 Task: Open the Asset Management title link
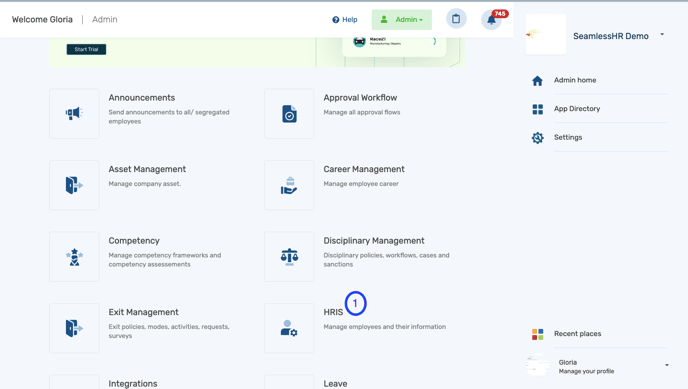pyautogui.click(x=147, y=169)
